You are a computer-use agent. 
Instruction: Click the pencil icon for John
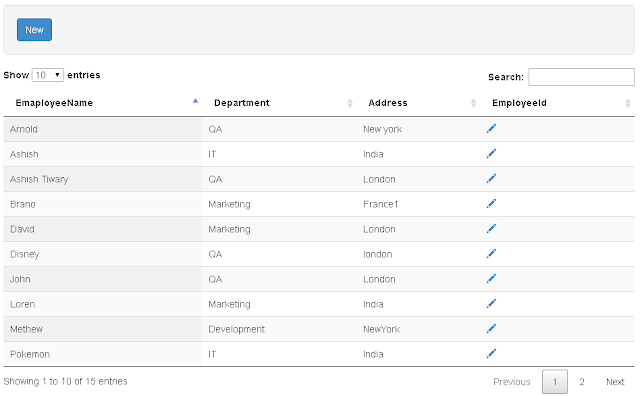491,278
